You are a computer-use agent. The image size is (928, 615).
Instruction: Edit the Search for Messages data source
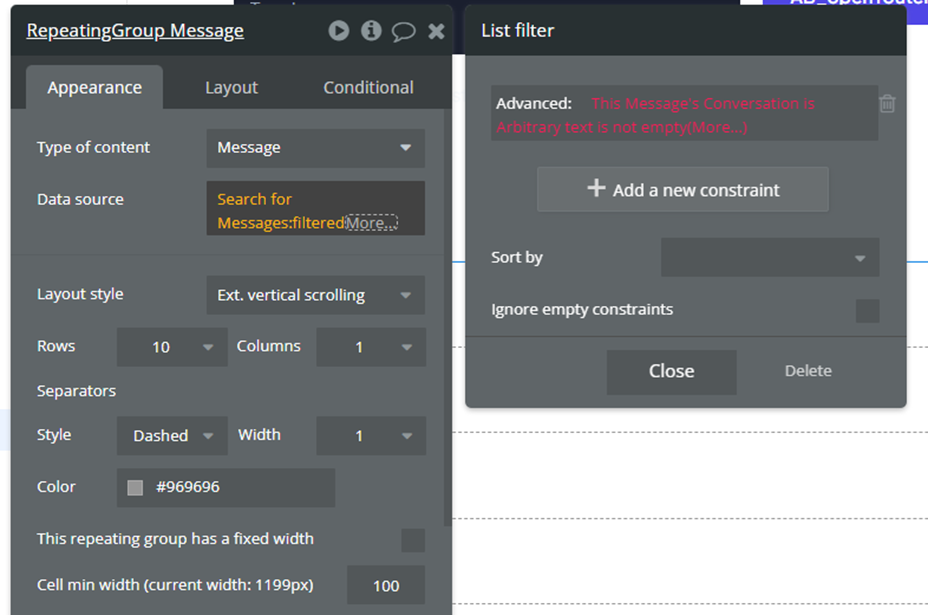tap(280, 210)
